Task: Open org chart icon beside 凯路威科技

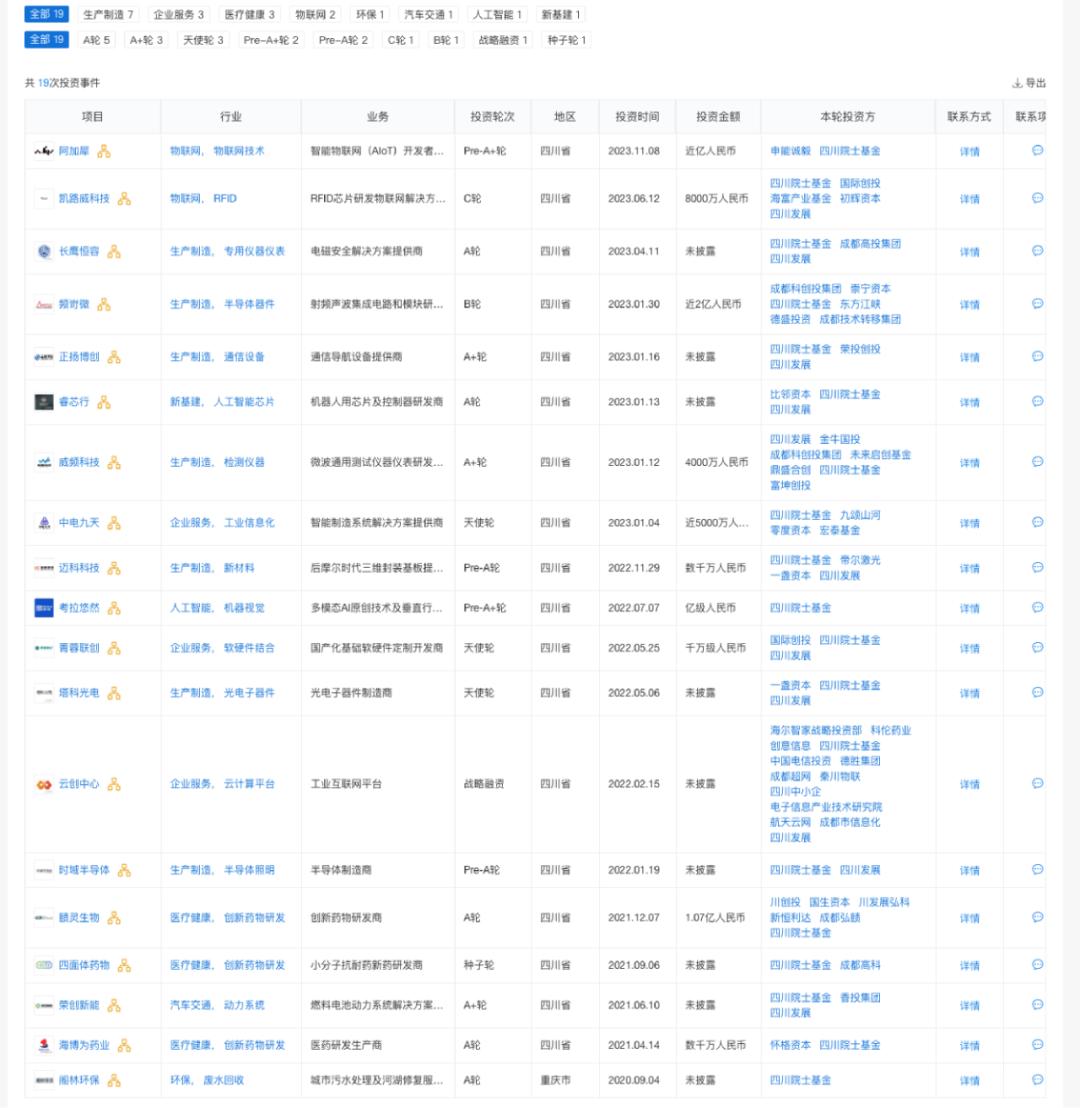Action: pos(124,199)
